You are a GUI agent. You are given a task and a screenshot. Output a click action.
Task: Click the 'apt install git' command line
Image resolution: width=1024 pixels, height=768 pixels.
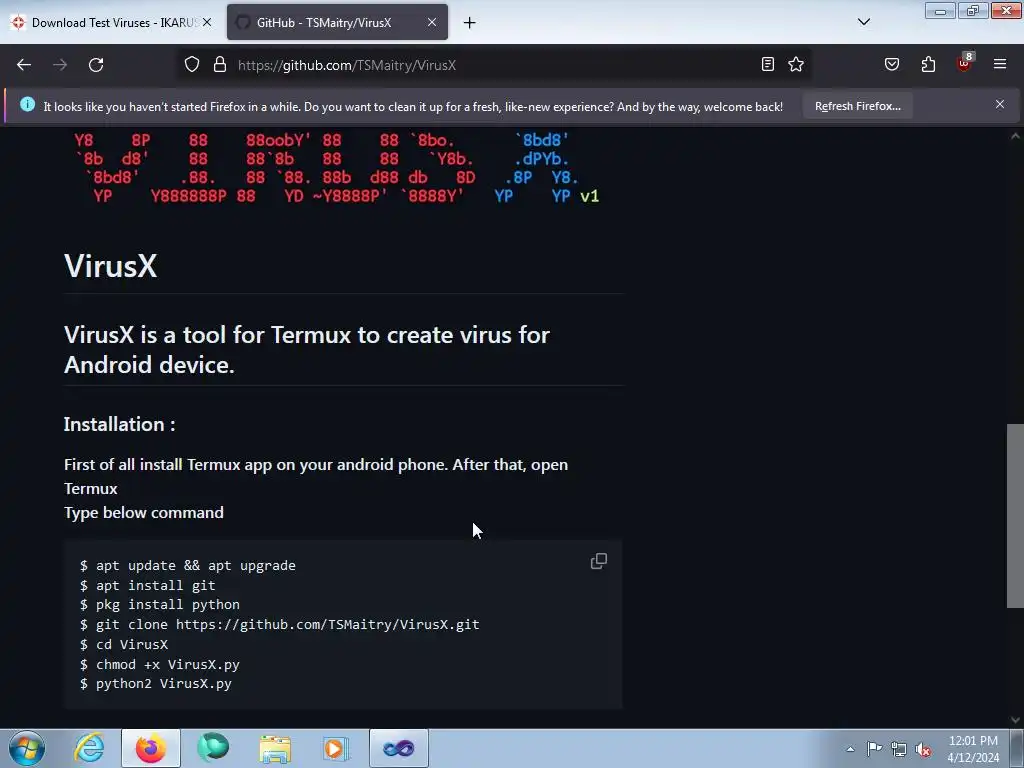(148, 585)
